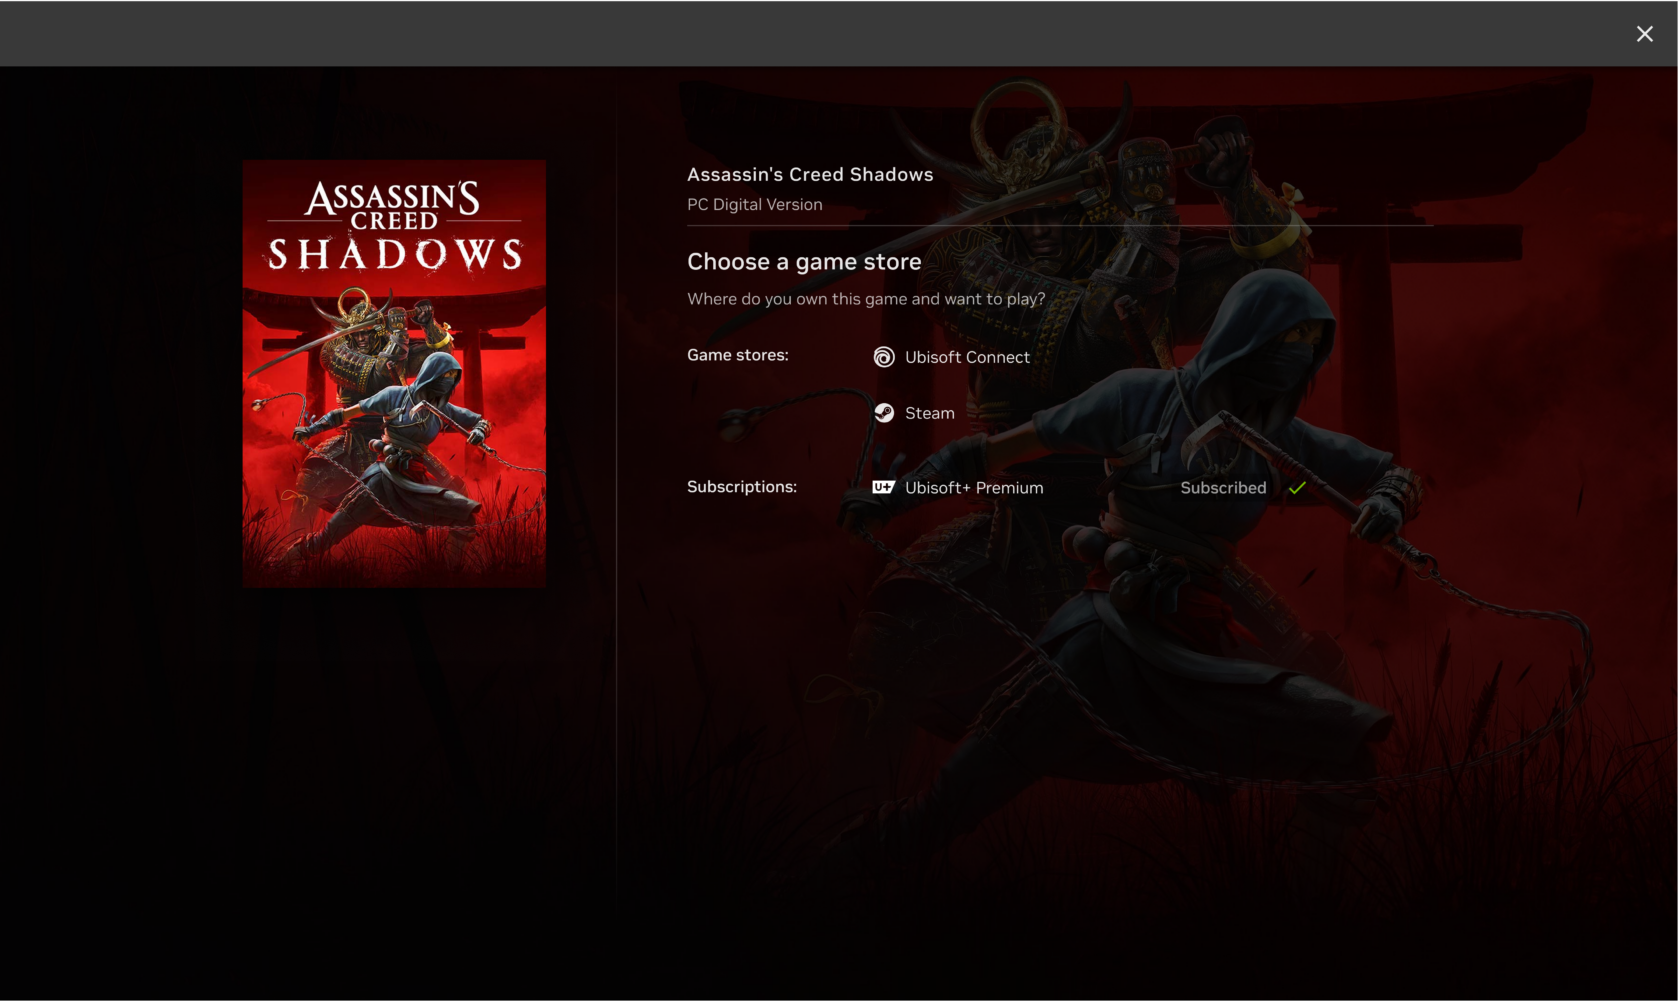
Task: Click the Ubisoft+ Premium subscription icon
Action: (884, 488)
